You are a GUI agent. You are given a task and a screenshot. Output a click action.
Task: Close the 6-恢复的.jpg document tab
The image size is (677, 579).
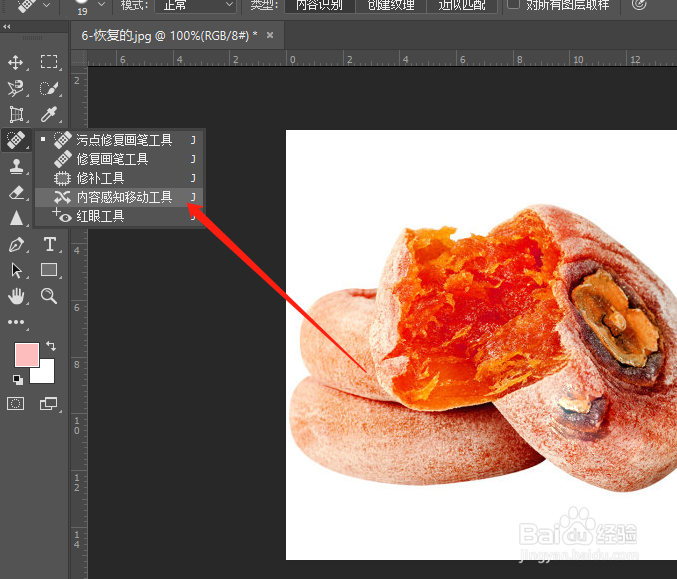pyautogui.click(x=270, y=35)
